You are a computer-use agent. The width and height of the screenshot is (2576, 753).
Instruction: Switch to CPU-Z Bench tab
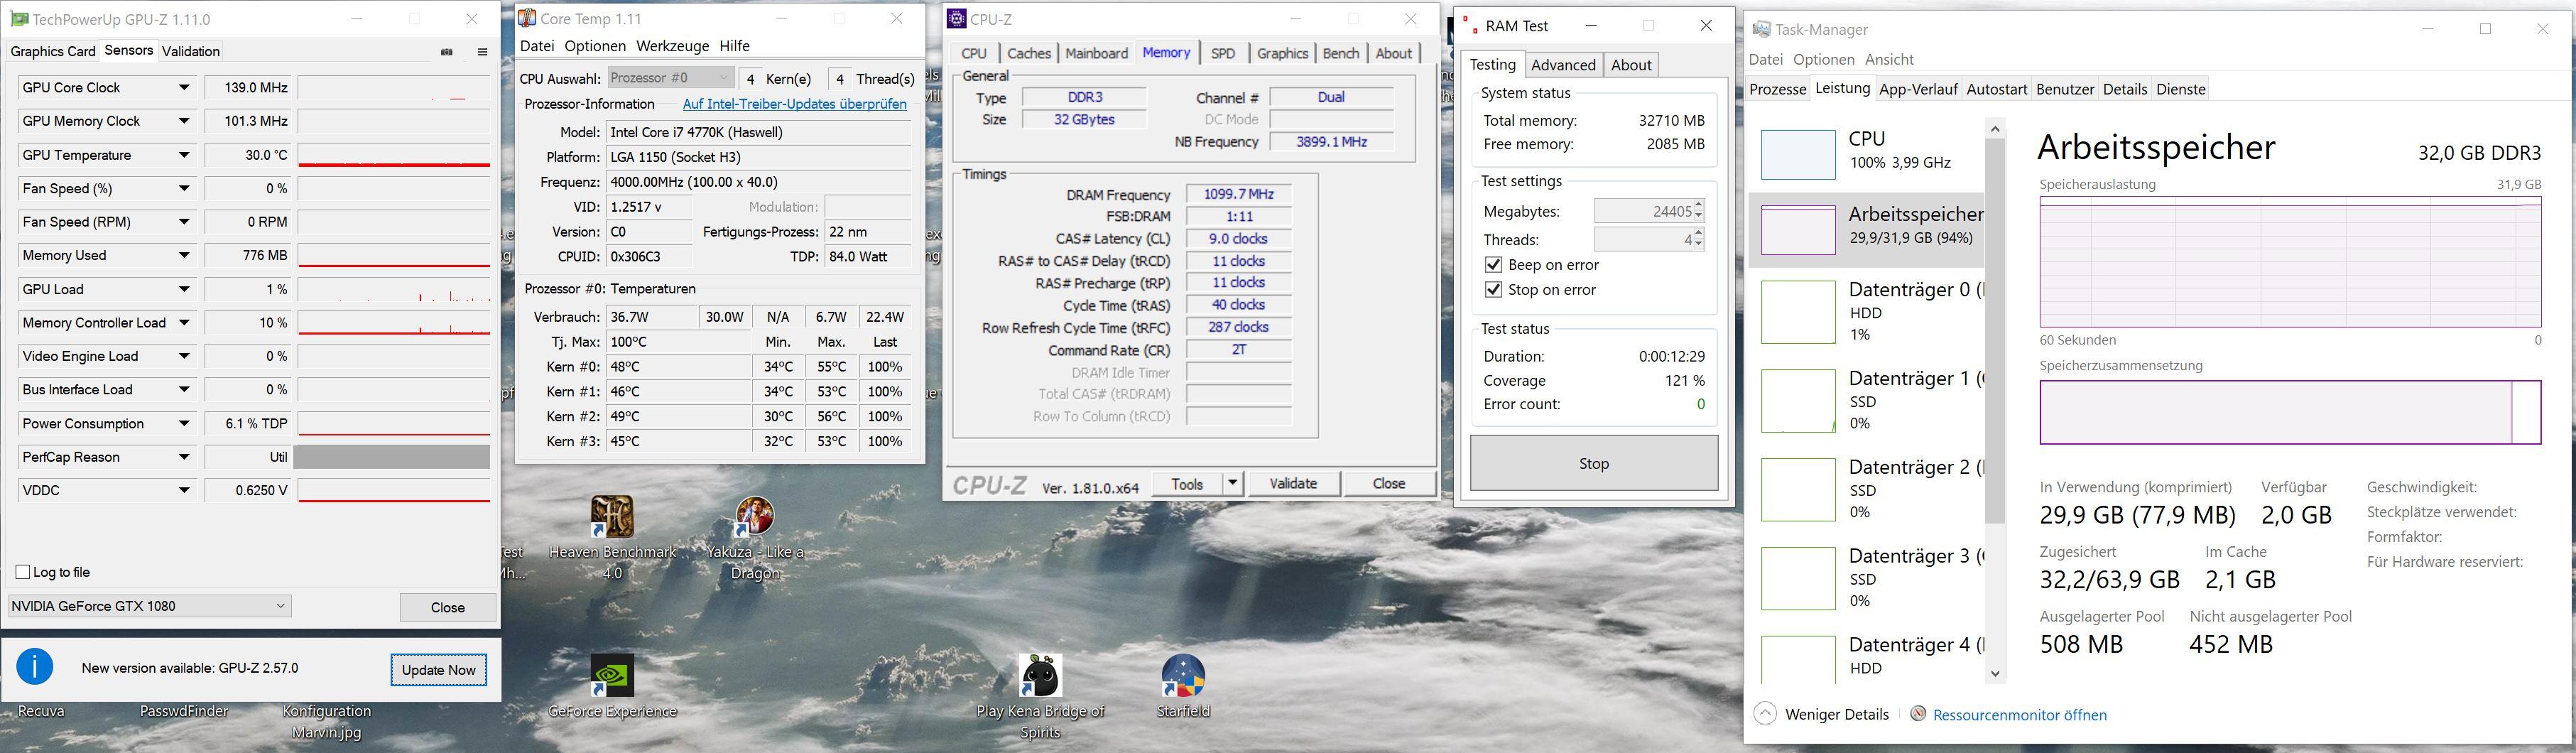click(x=1340, y=53)
